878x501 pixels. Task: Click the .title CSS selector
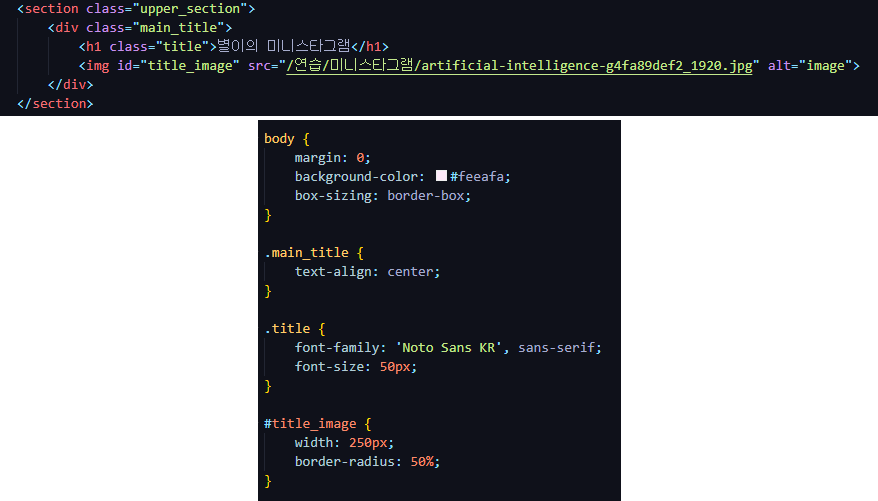(287, 329)
